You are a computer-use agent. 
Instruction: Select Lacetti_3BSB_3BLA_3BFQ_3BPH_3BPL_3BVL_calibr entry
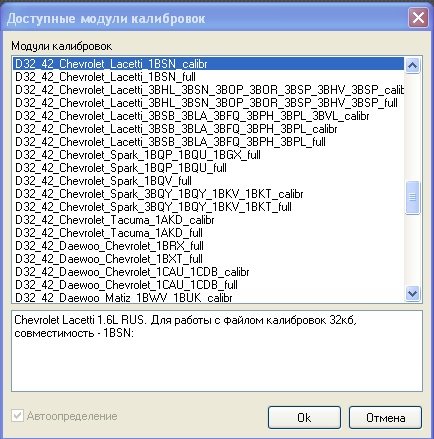tap(208, 116)
